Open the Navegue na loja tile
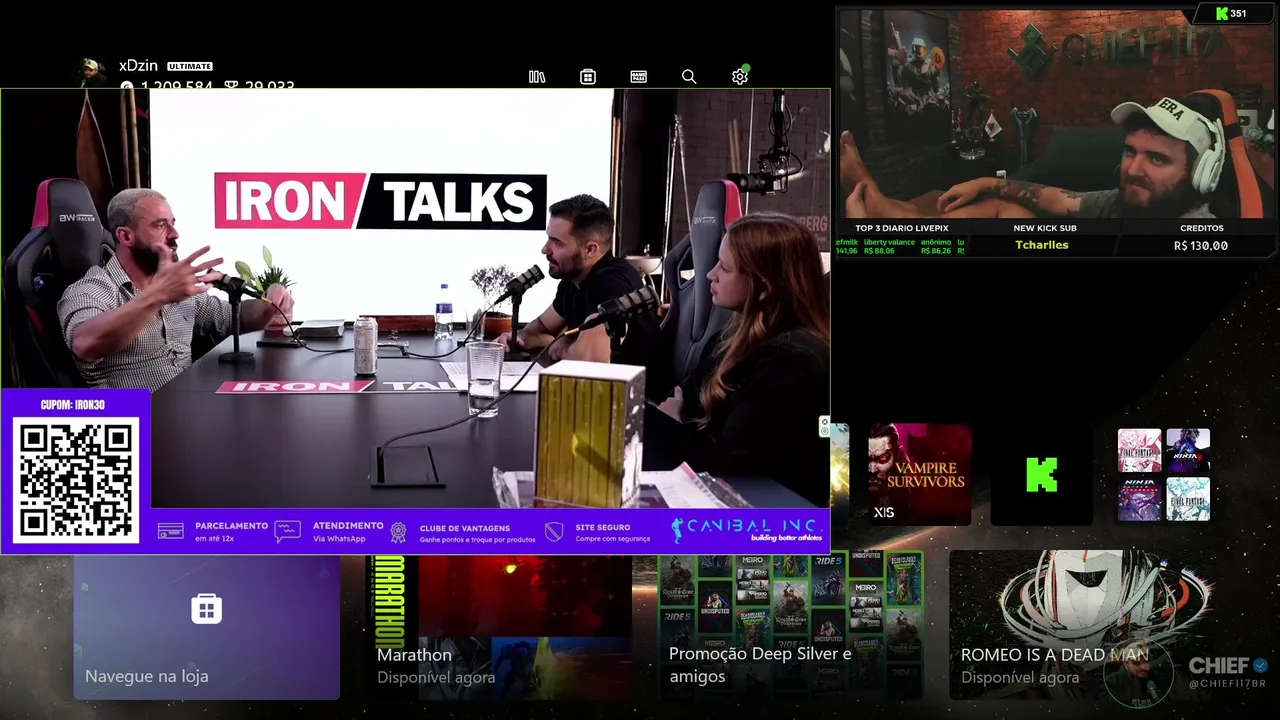The height and width of the screenshot is (720, 1280). pos(206,627)
